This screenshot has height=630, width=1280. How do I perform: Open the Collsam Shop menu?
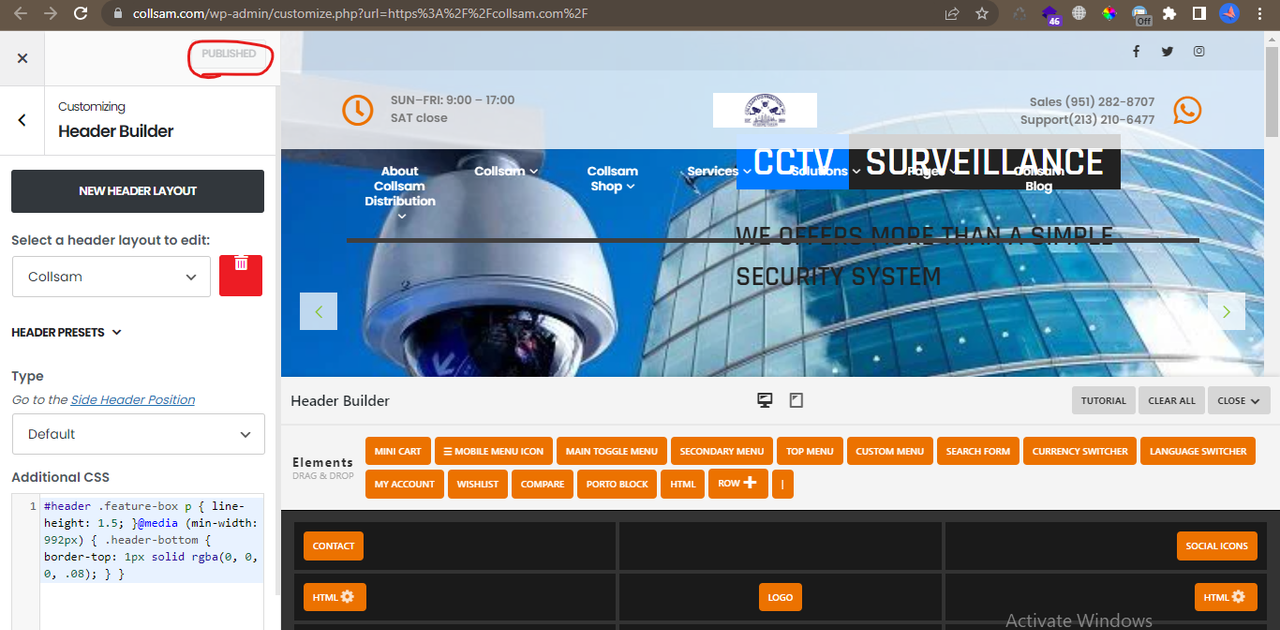tap(613, 179)
